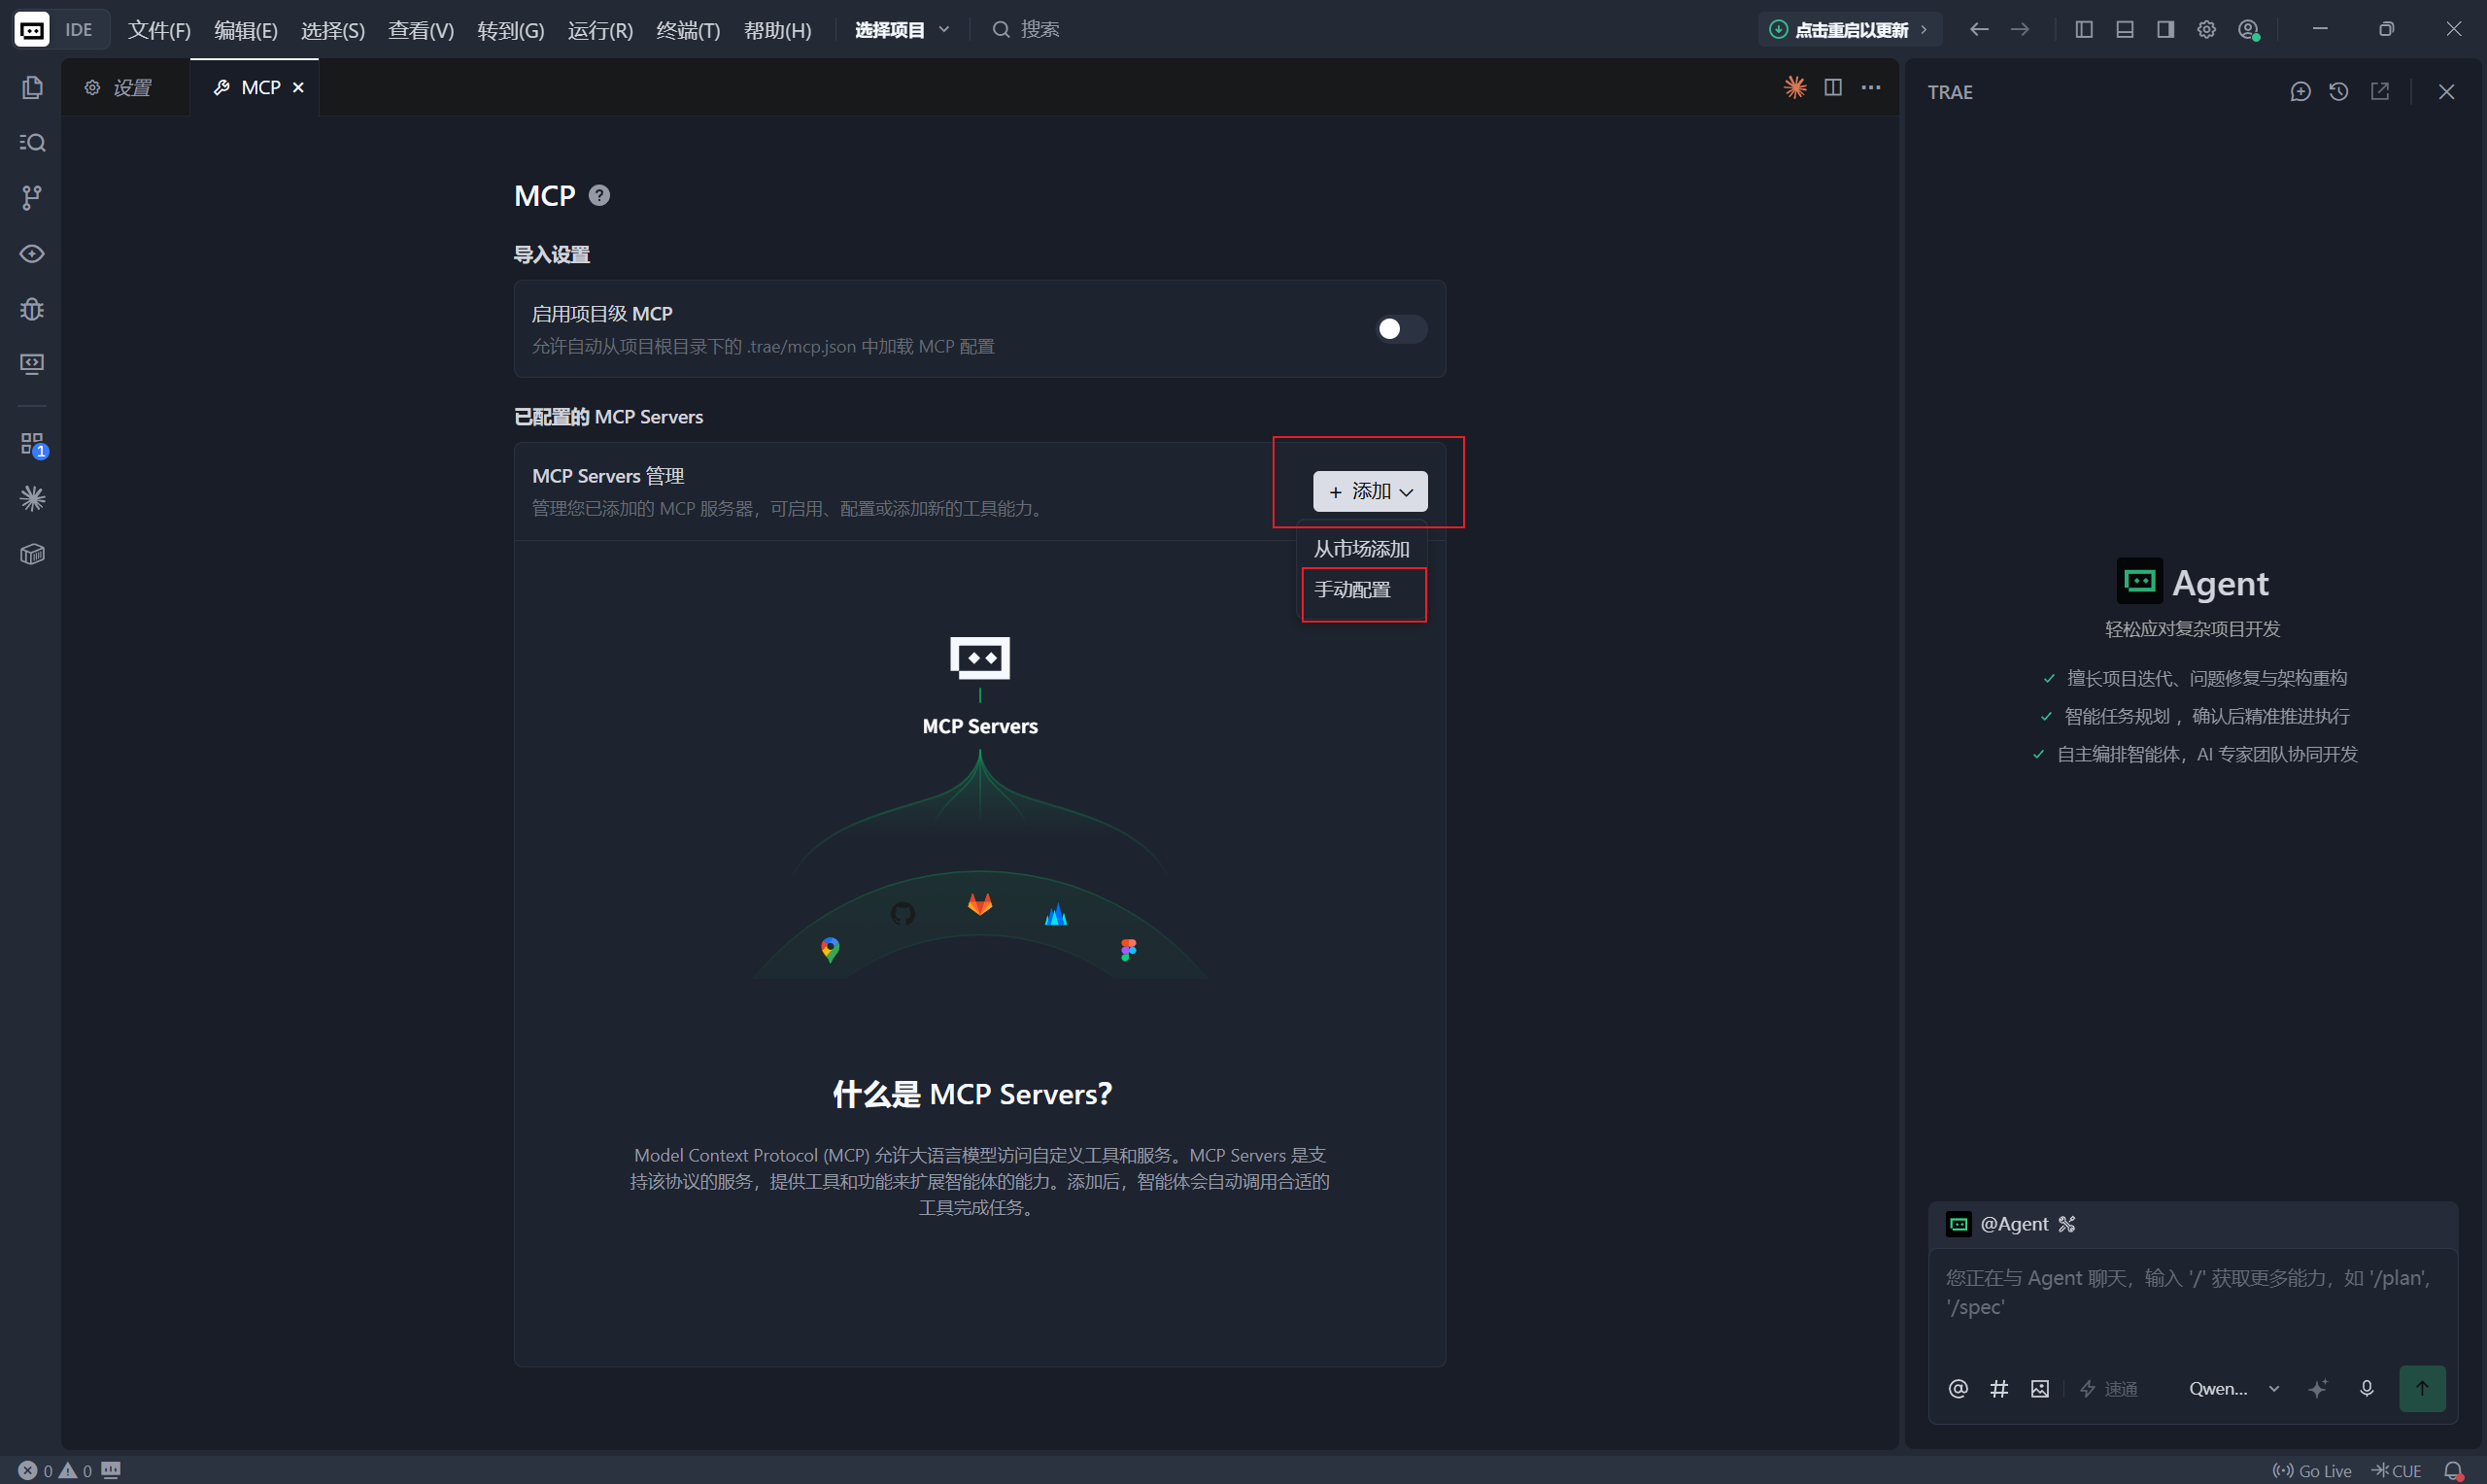
Task: Click the @ mention icon in chat input
Action: (1958, 1388)
